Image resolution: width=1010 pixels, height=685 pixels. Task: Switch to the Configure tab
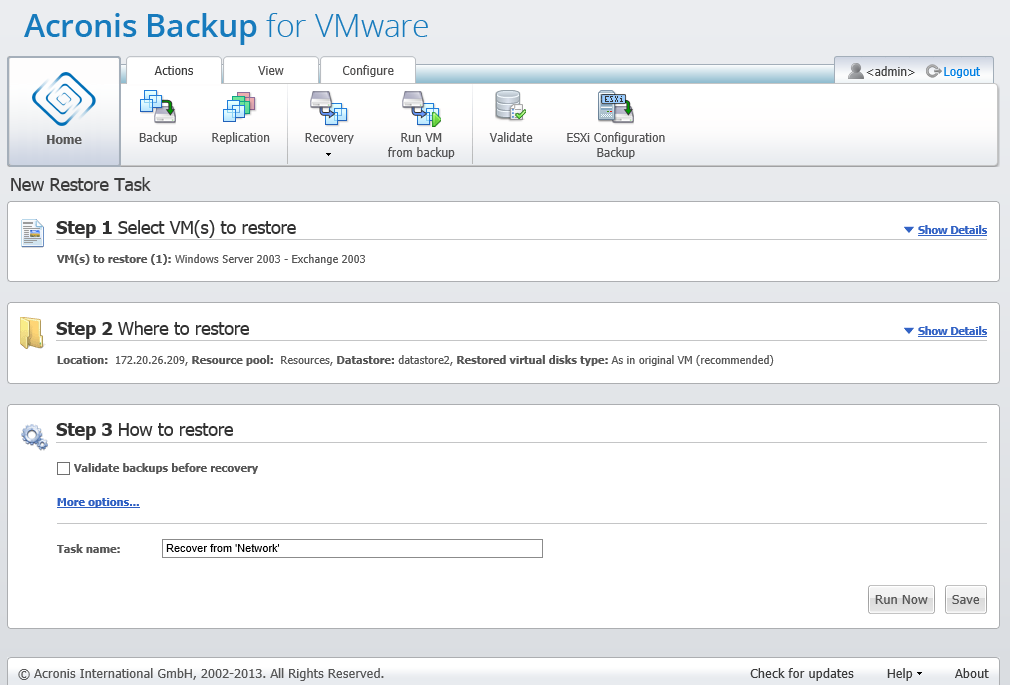point(368,70)
